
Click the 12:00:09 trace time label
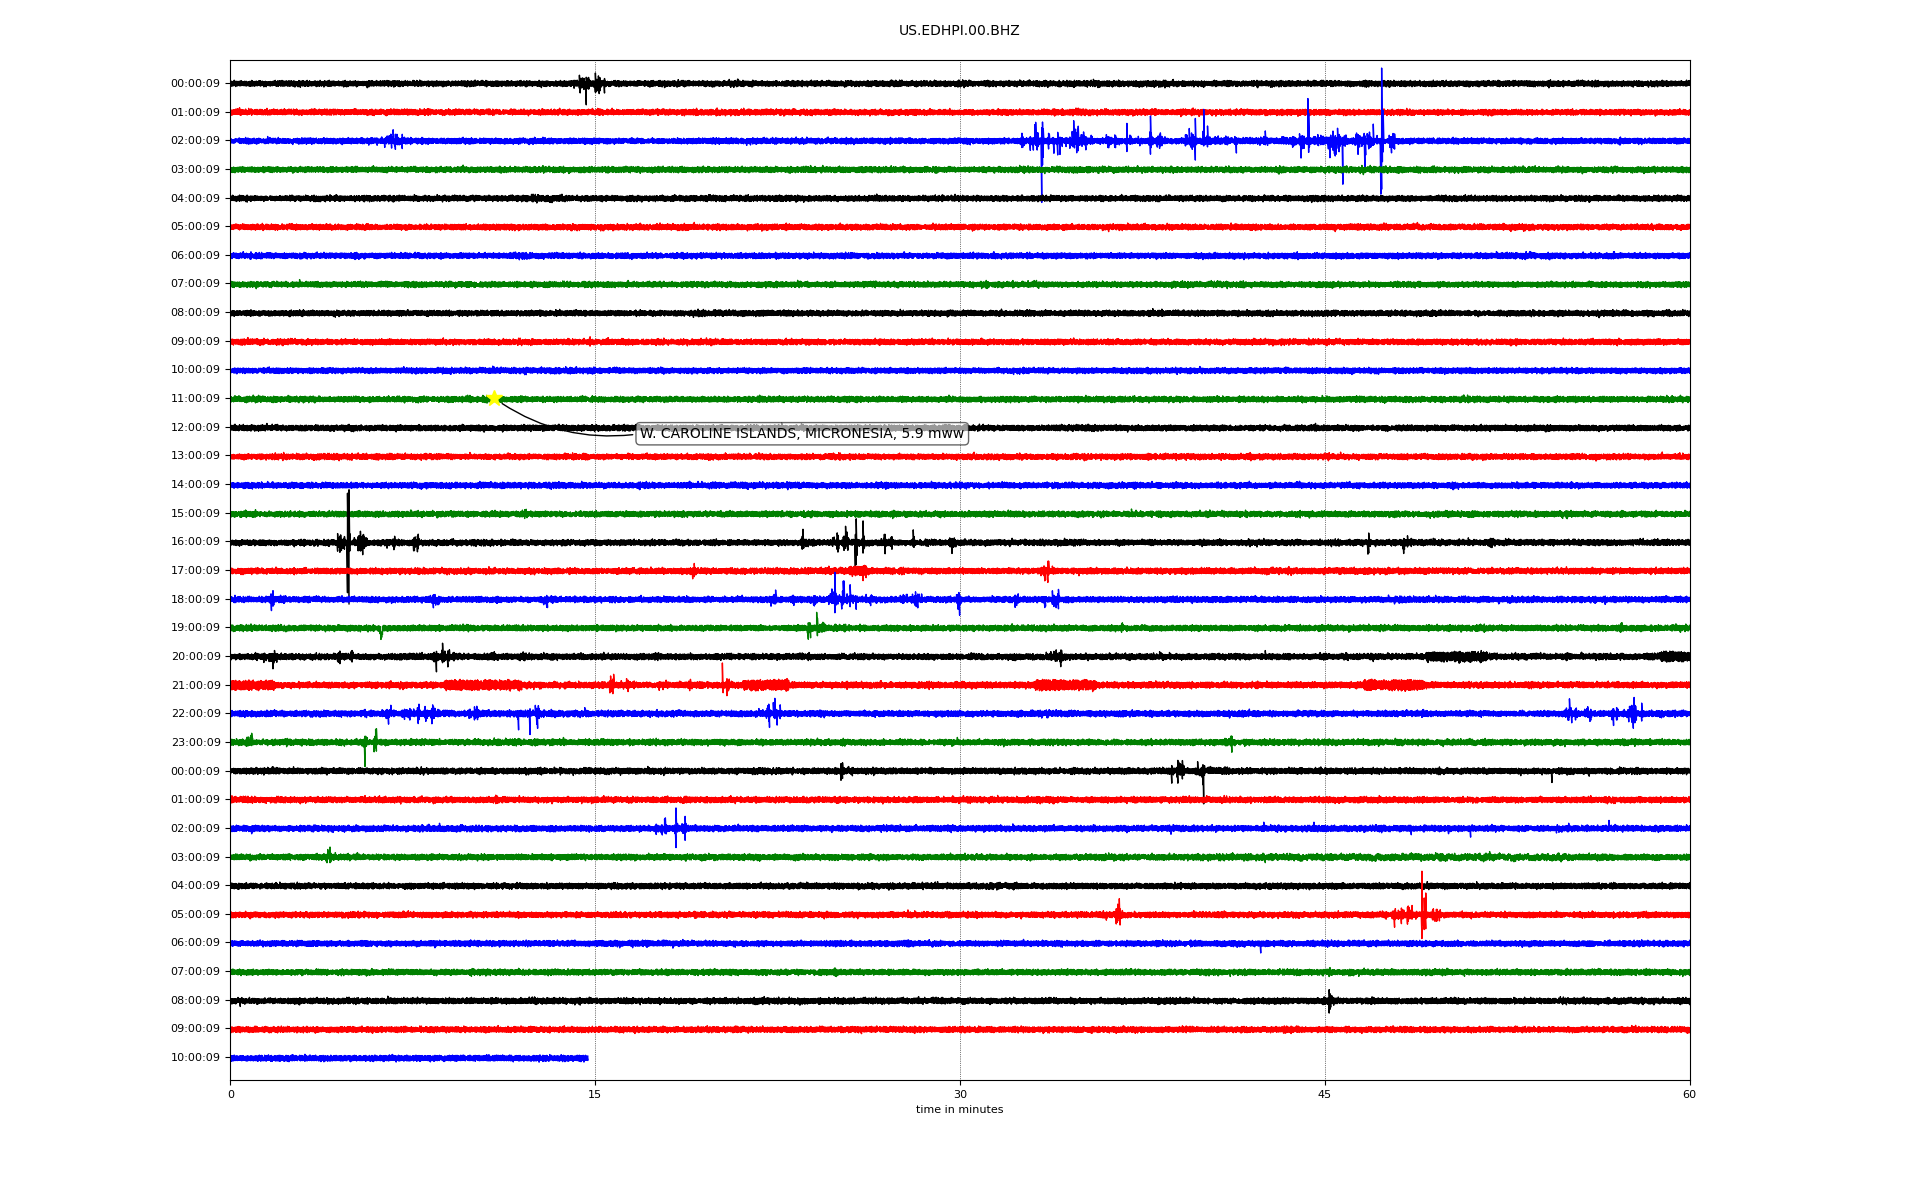tap(195, 428)
